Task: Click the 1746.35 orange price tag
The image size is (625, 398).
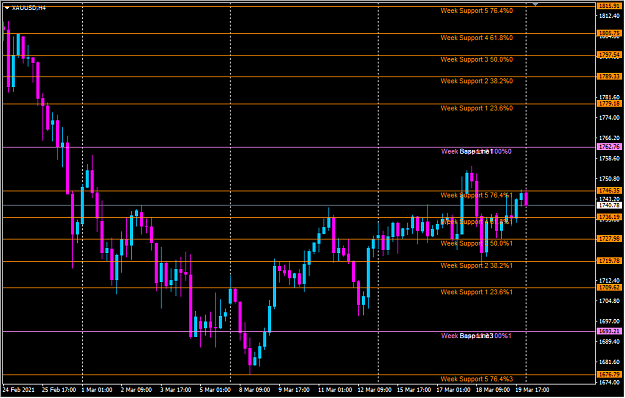Action: point(609,190)
